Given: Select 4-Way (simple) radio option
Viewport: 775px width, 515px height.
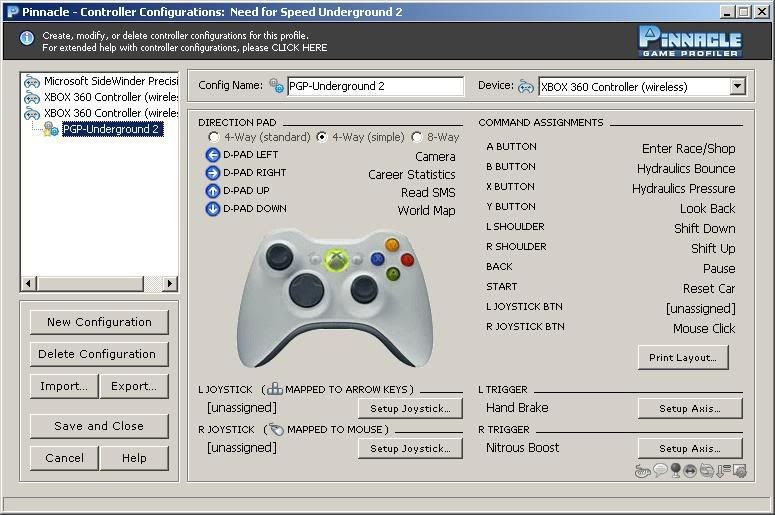Looking at the screenshot, I should click(360, 137).
